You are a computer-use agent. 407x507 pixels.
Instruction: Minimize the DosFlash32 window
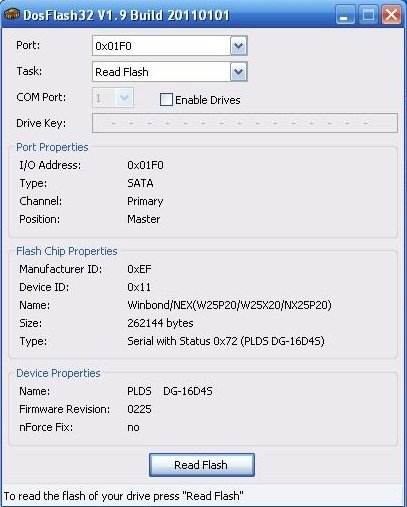(x=345, y=15)
